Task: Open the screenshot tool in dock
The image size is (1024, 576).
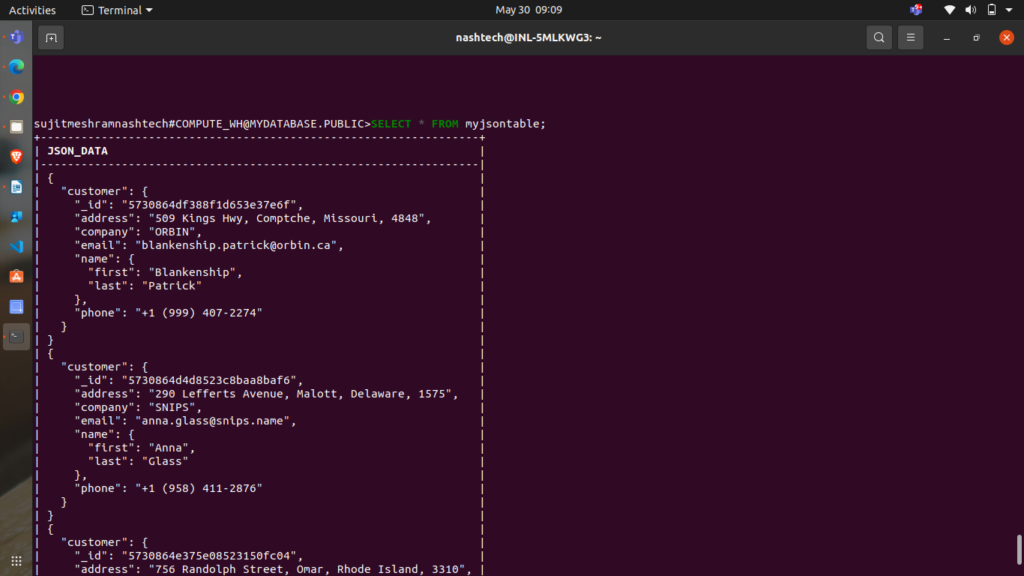Action: tap(16, 306)
